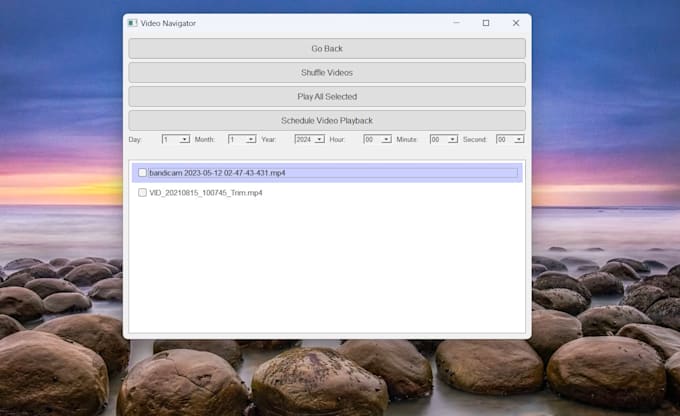Open the Year dropdown showing 2024
Viewport: 680px width, 416px height.
pos(309,140)
